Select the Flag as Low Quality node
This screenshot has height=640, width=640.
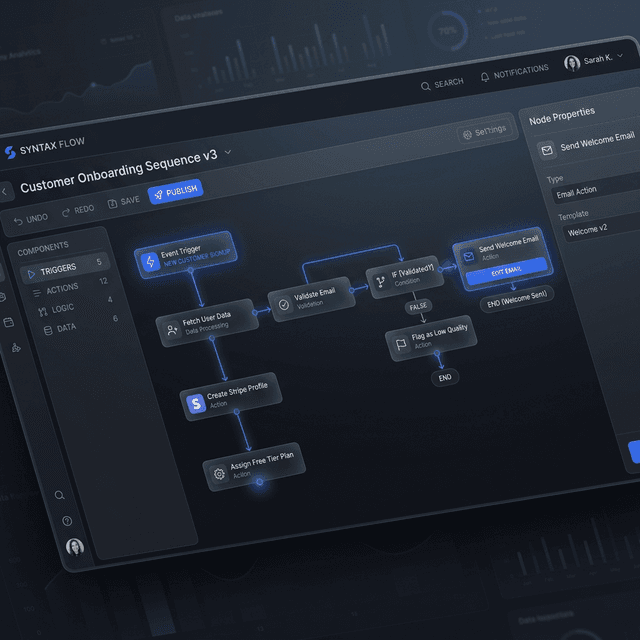(431, 338)
